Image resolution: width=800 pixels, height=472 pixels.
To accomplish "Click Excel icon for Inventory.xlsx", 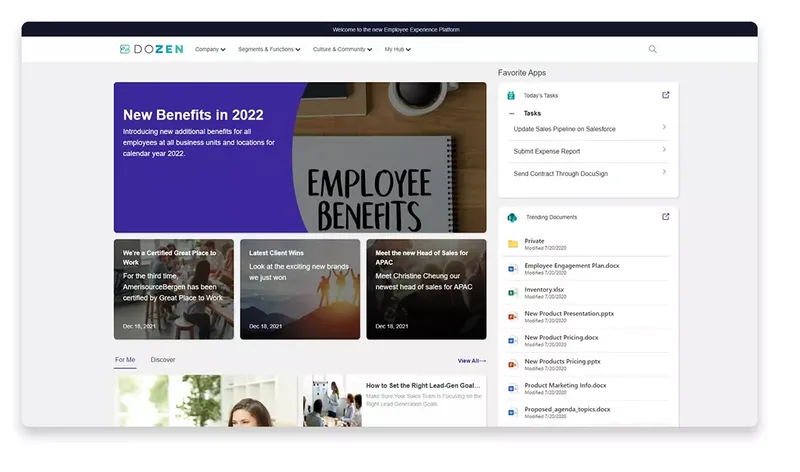I will 513,292.
